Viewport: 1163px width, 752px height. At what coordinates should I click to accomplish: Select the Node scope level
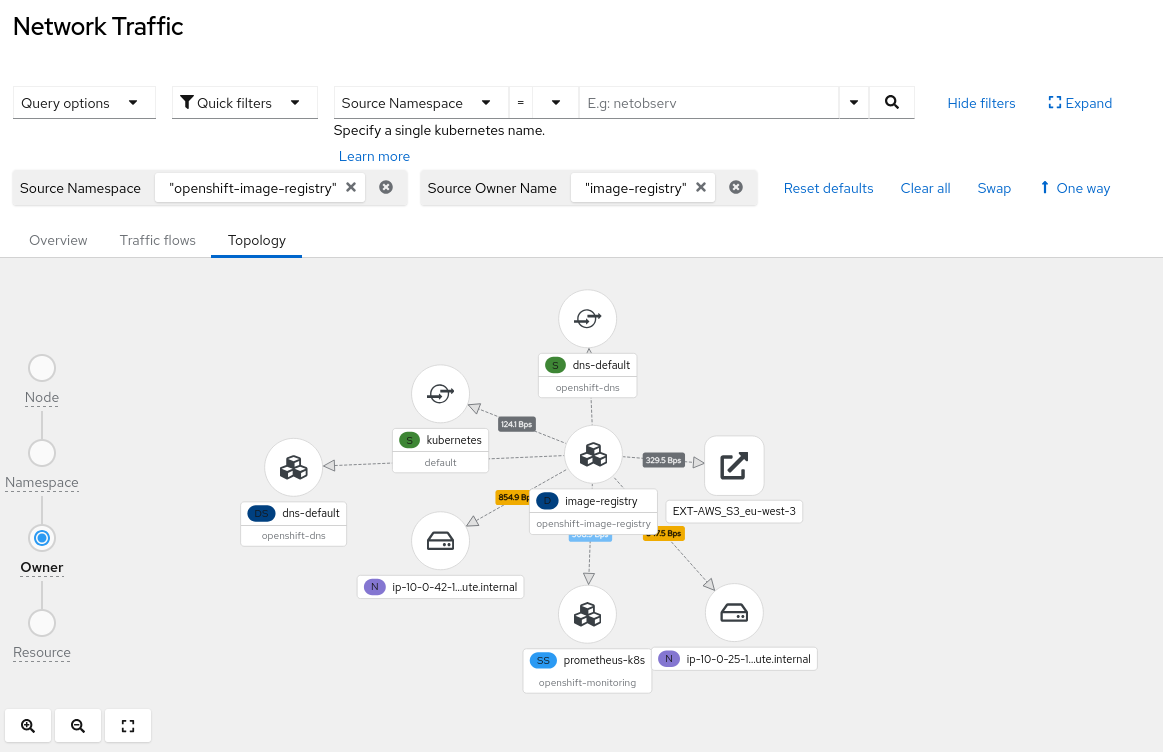point(42,368)
